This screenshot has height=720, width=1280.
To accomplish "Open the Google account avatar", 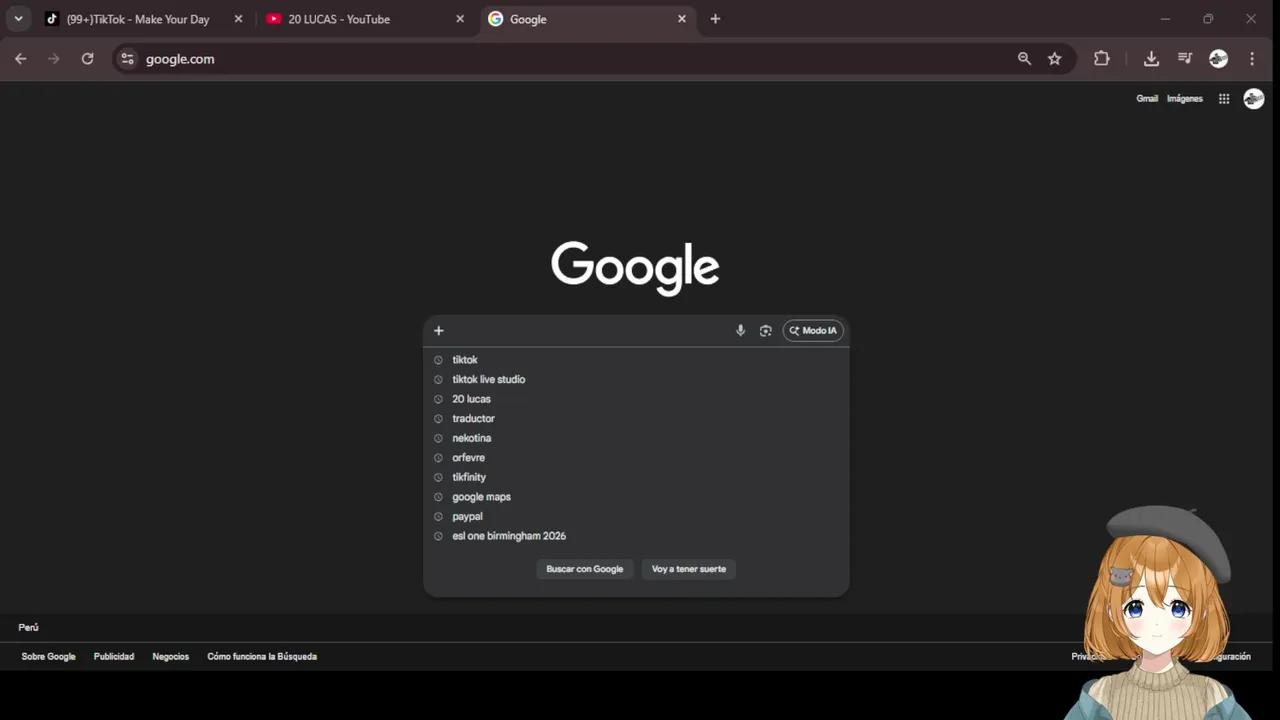I will (x=1254, y=98).
